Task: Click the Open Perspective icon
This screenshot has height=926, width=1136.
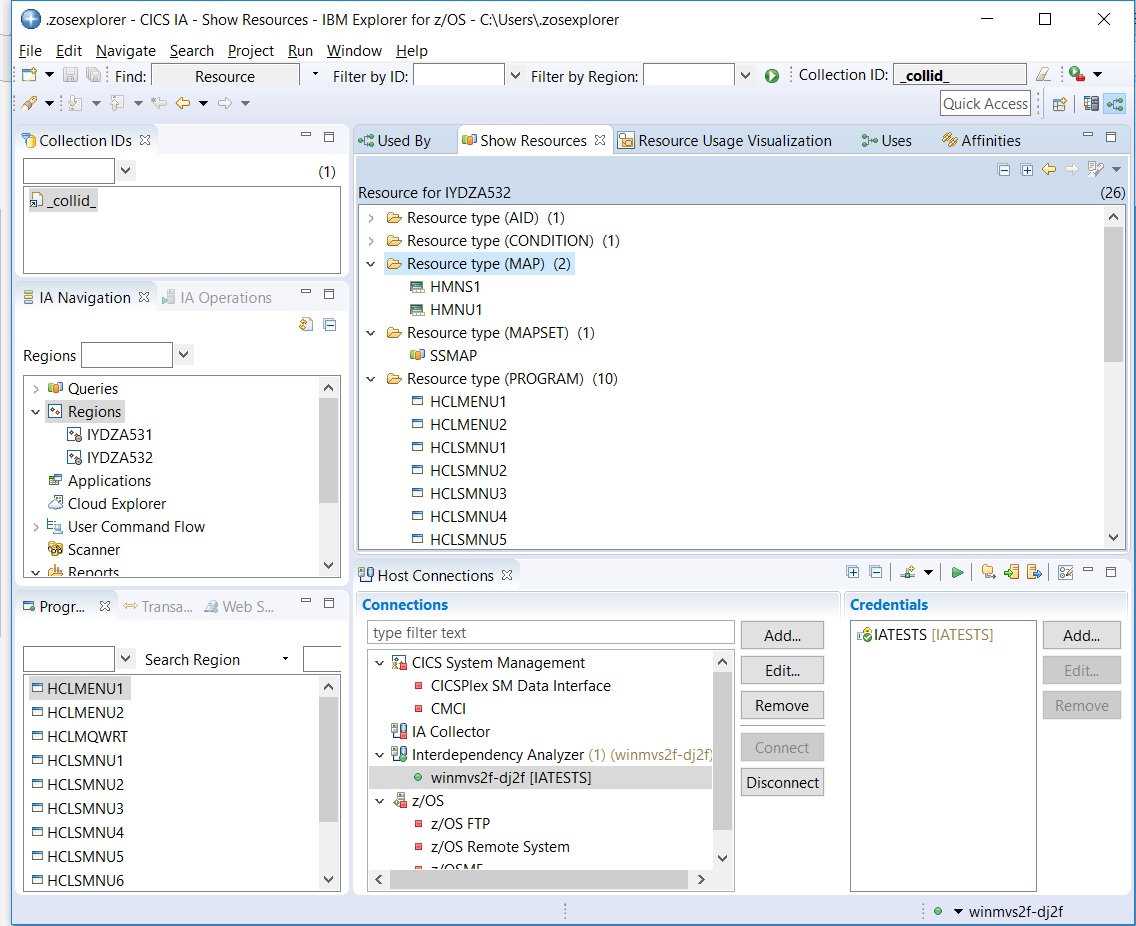Action: (x=1059, y=104)
